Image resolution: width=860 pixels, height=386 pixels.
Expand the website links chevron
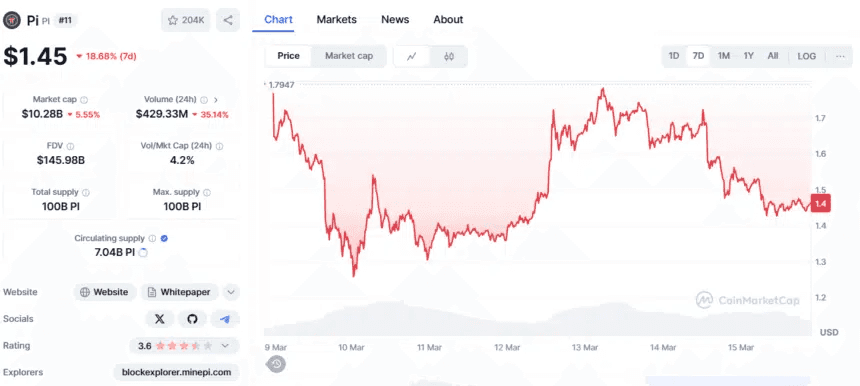point(231,292)
